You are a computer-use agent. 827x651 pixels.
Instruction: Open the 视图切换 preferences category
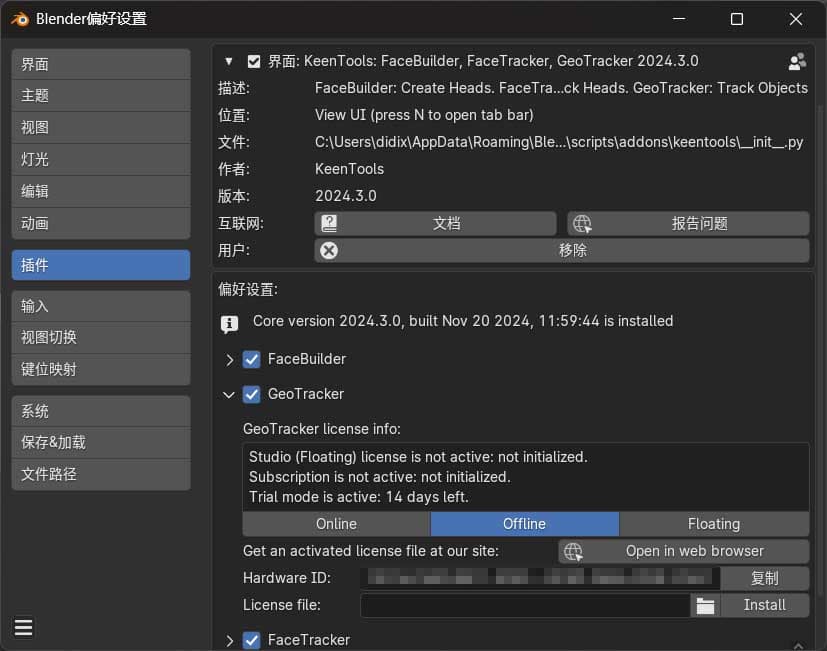coord(101,338)
